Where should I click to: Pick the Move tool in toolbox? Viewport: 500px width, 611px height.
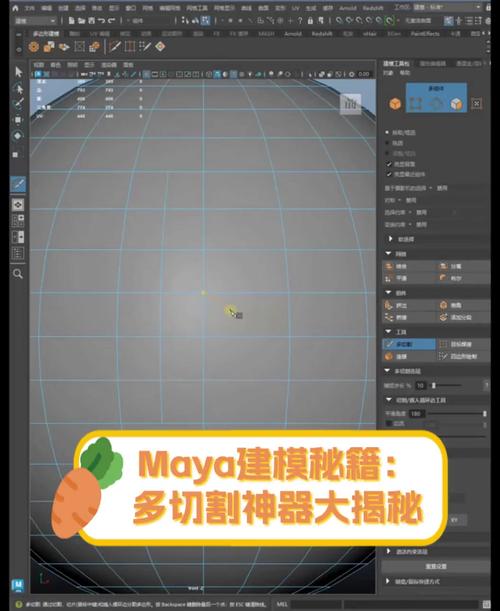point(18,120)
